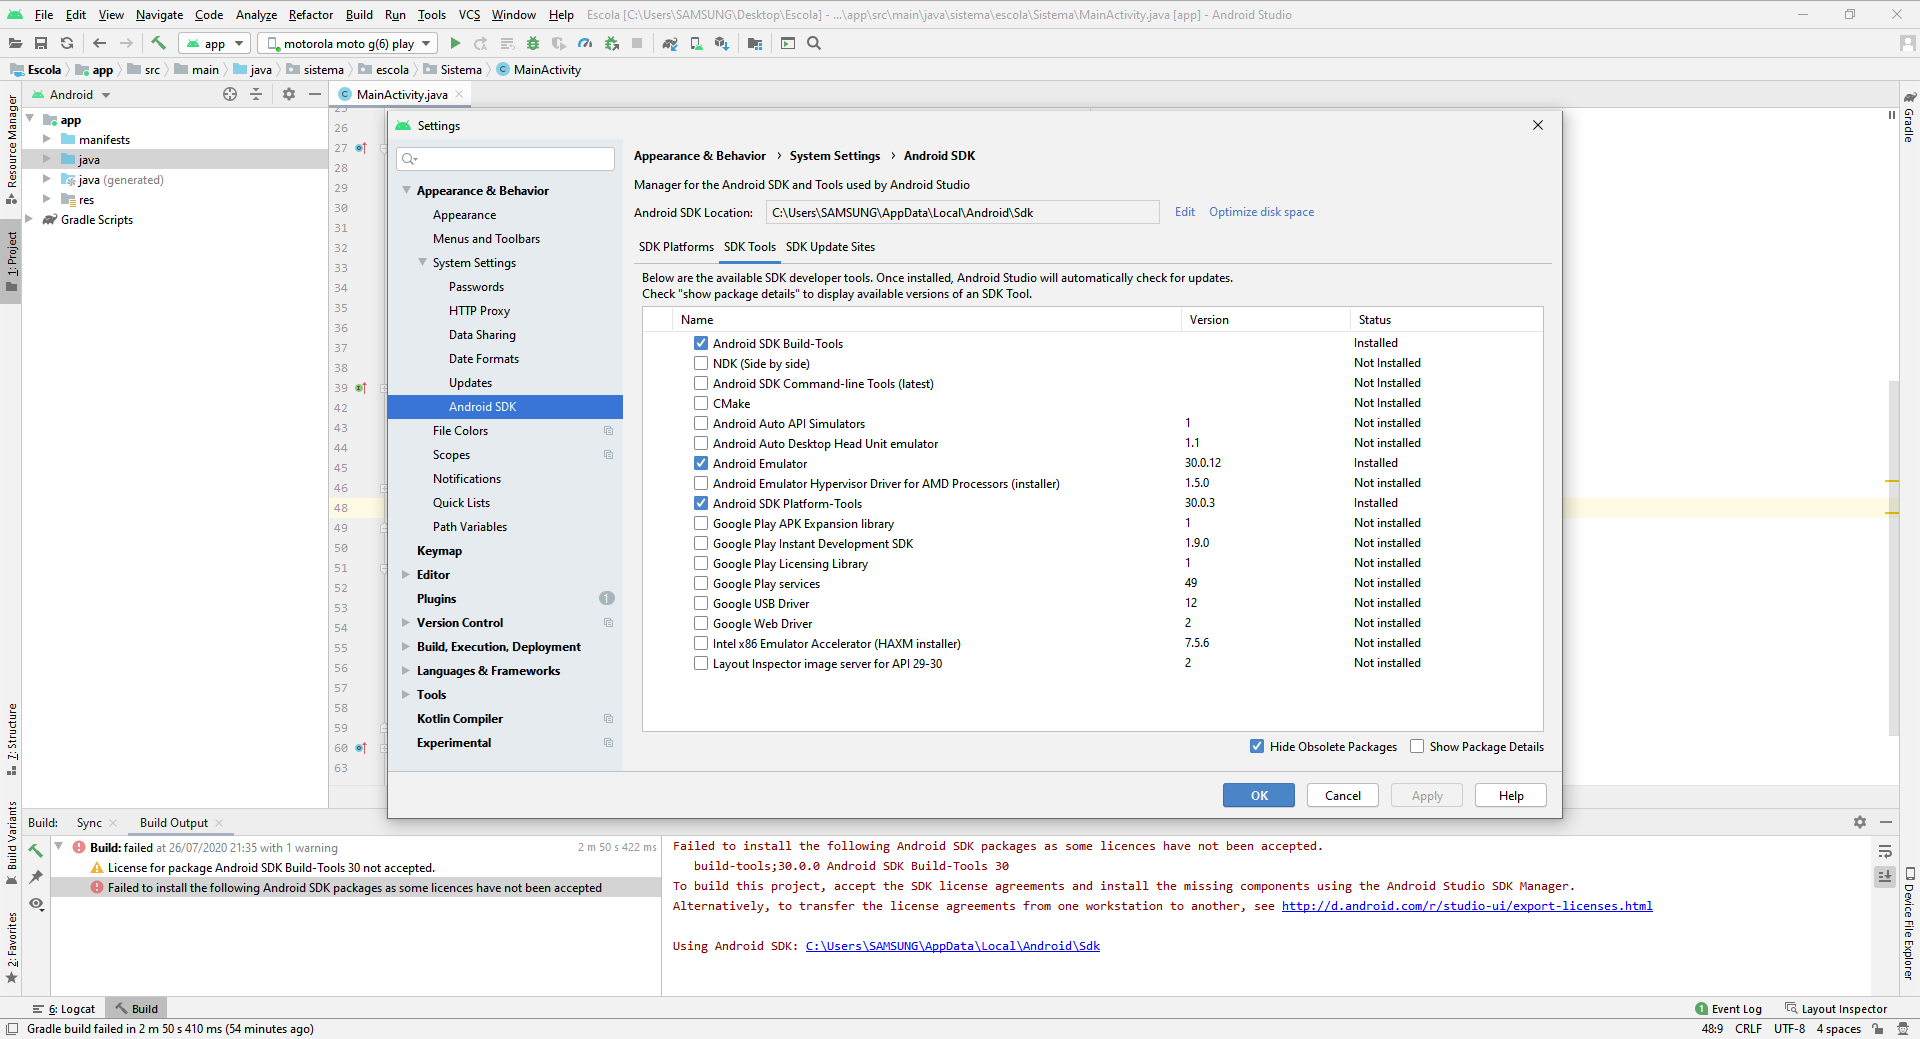Screen dimensions: 1920x1039
Task: Open Project Structure toolbar icon
Action: (x=755, y=43)
